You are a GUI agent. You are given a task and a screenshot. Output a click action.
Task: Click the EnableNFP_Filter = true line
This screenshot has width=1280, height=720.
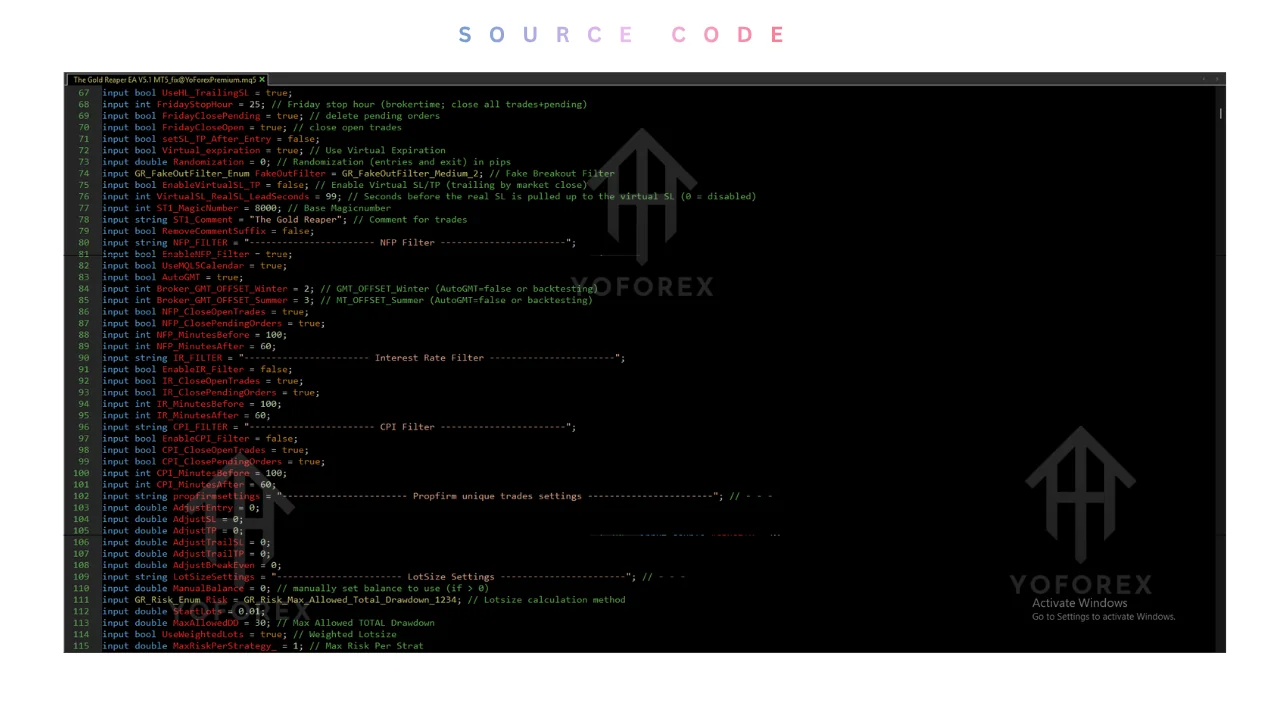tap(197, 254)
